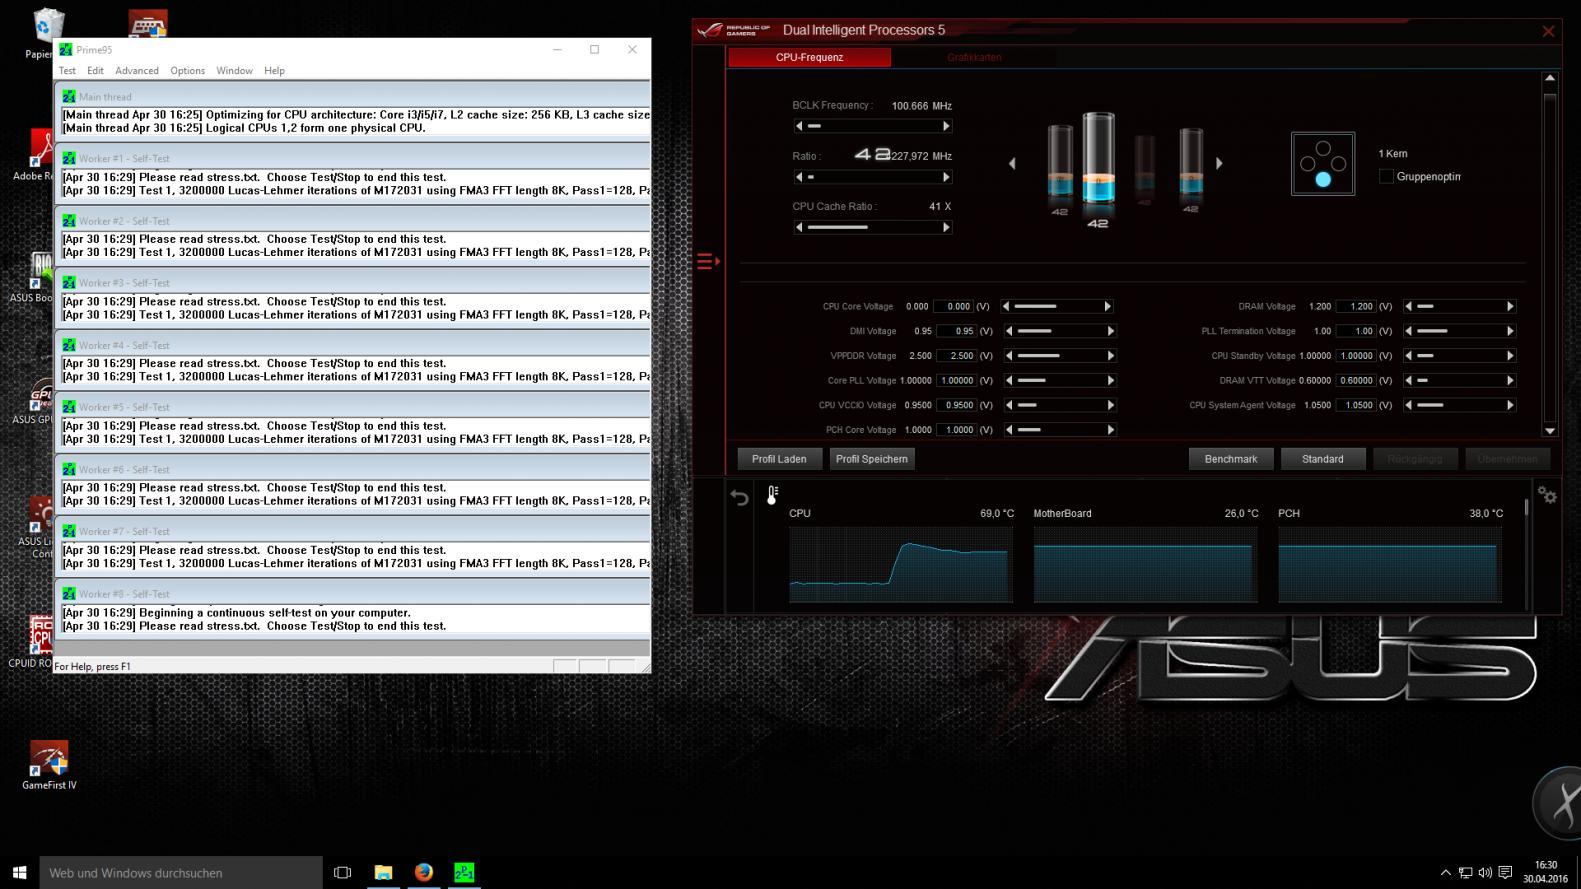The width and height of the screenshot is (1581, 889).
Task: Click the back arrow icon near temperature panel
Action: 739,497
